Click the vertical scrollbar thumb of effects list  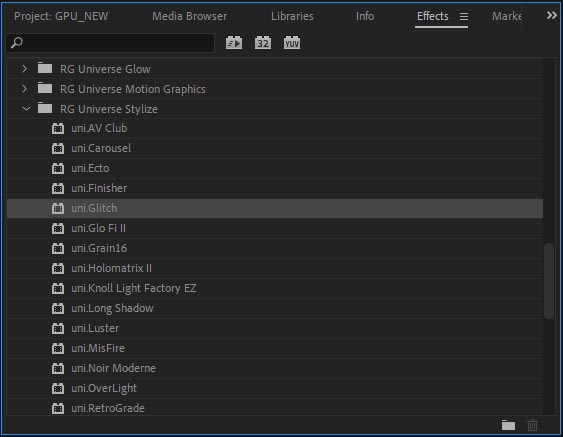pos(548,281)
